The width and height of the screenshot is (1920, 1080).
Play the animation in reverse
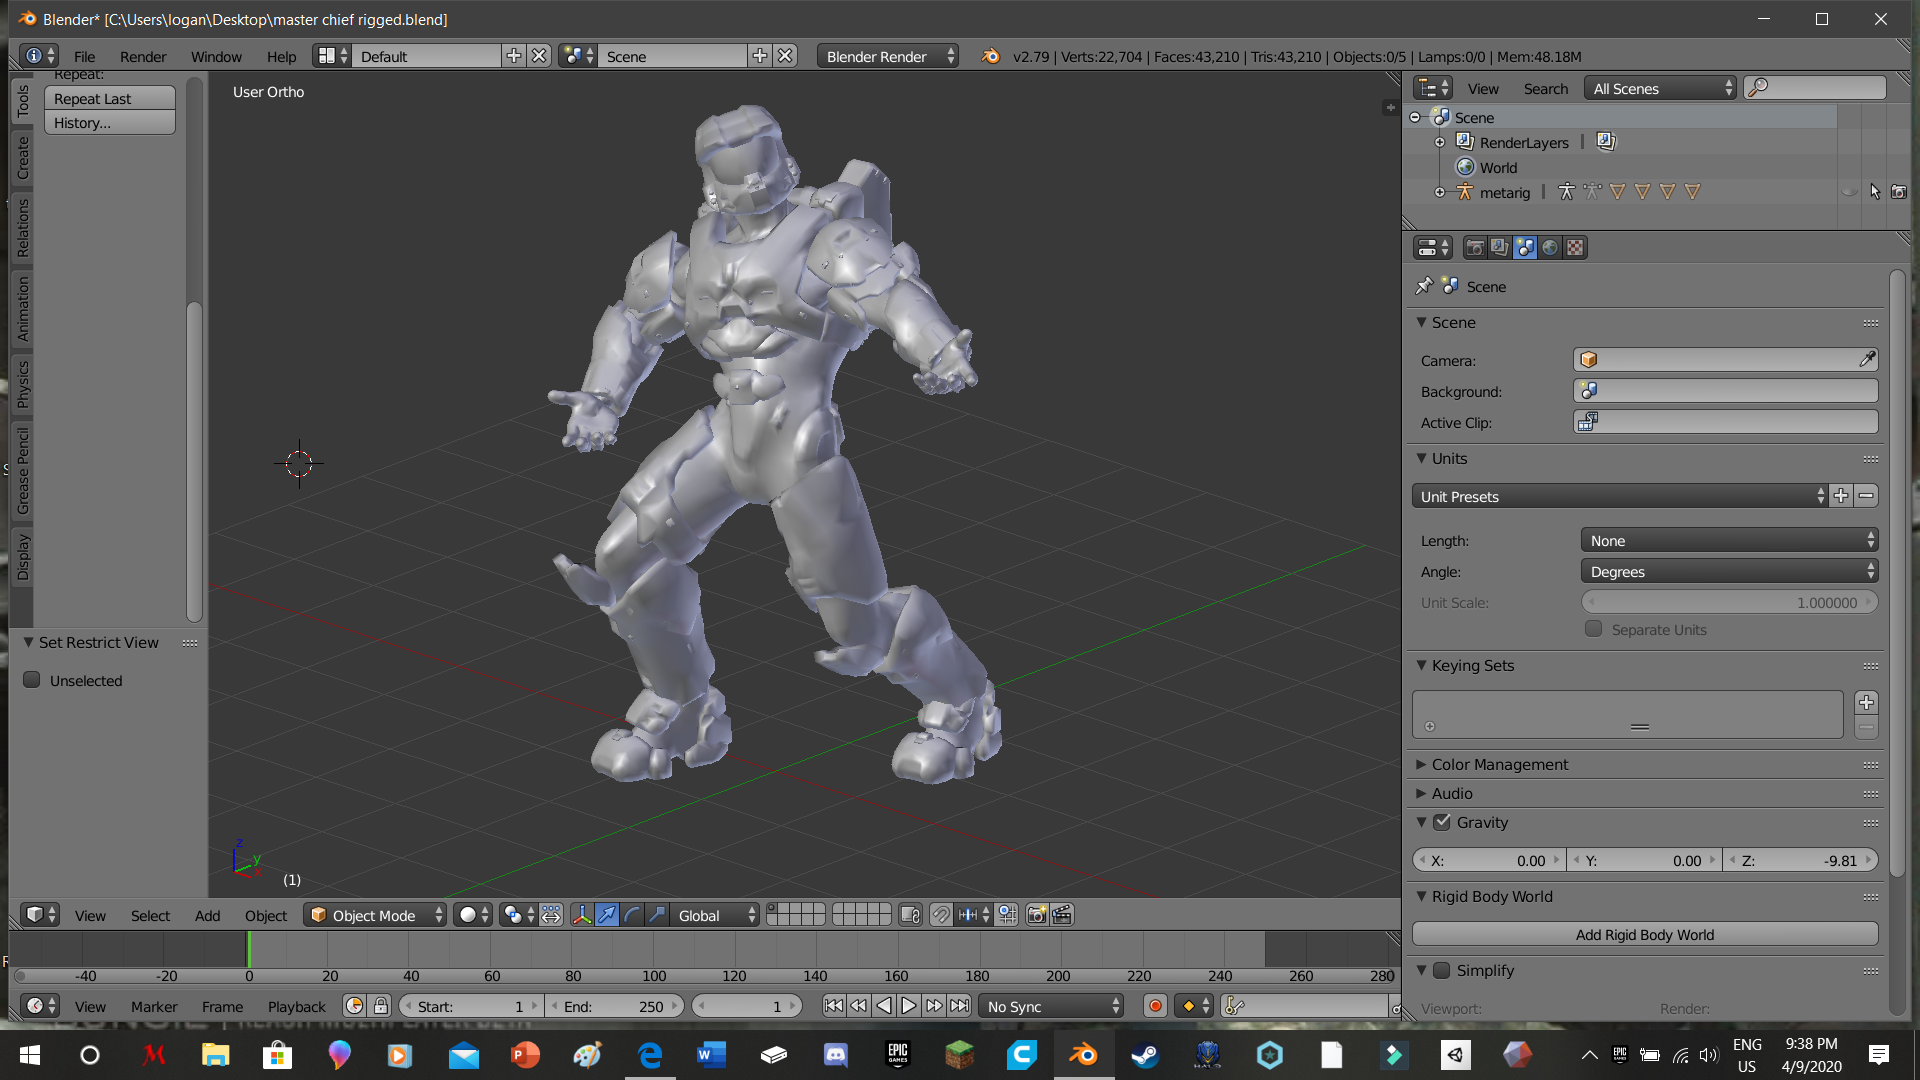coord(883,1006)
